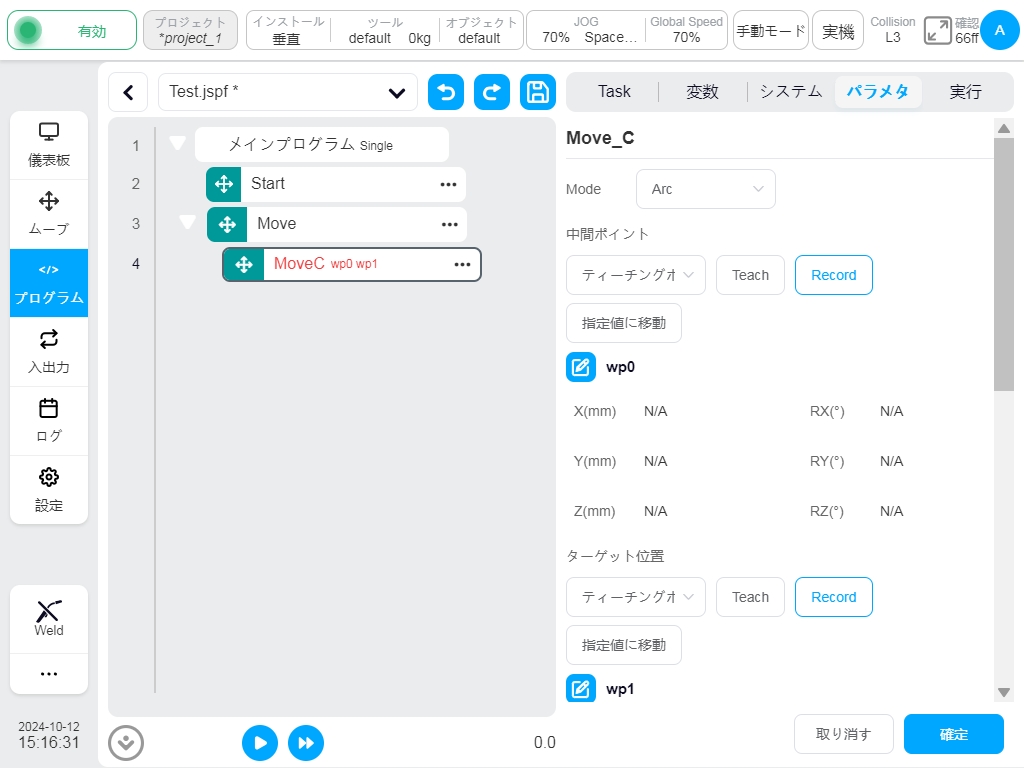Image resolution: width=1024 pixels, height=768 pixels.
Task: Run the program with play button
Action: pyautogui.click(x=260, y=743)
